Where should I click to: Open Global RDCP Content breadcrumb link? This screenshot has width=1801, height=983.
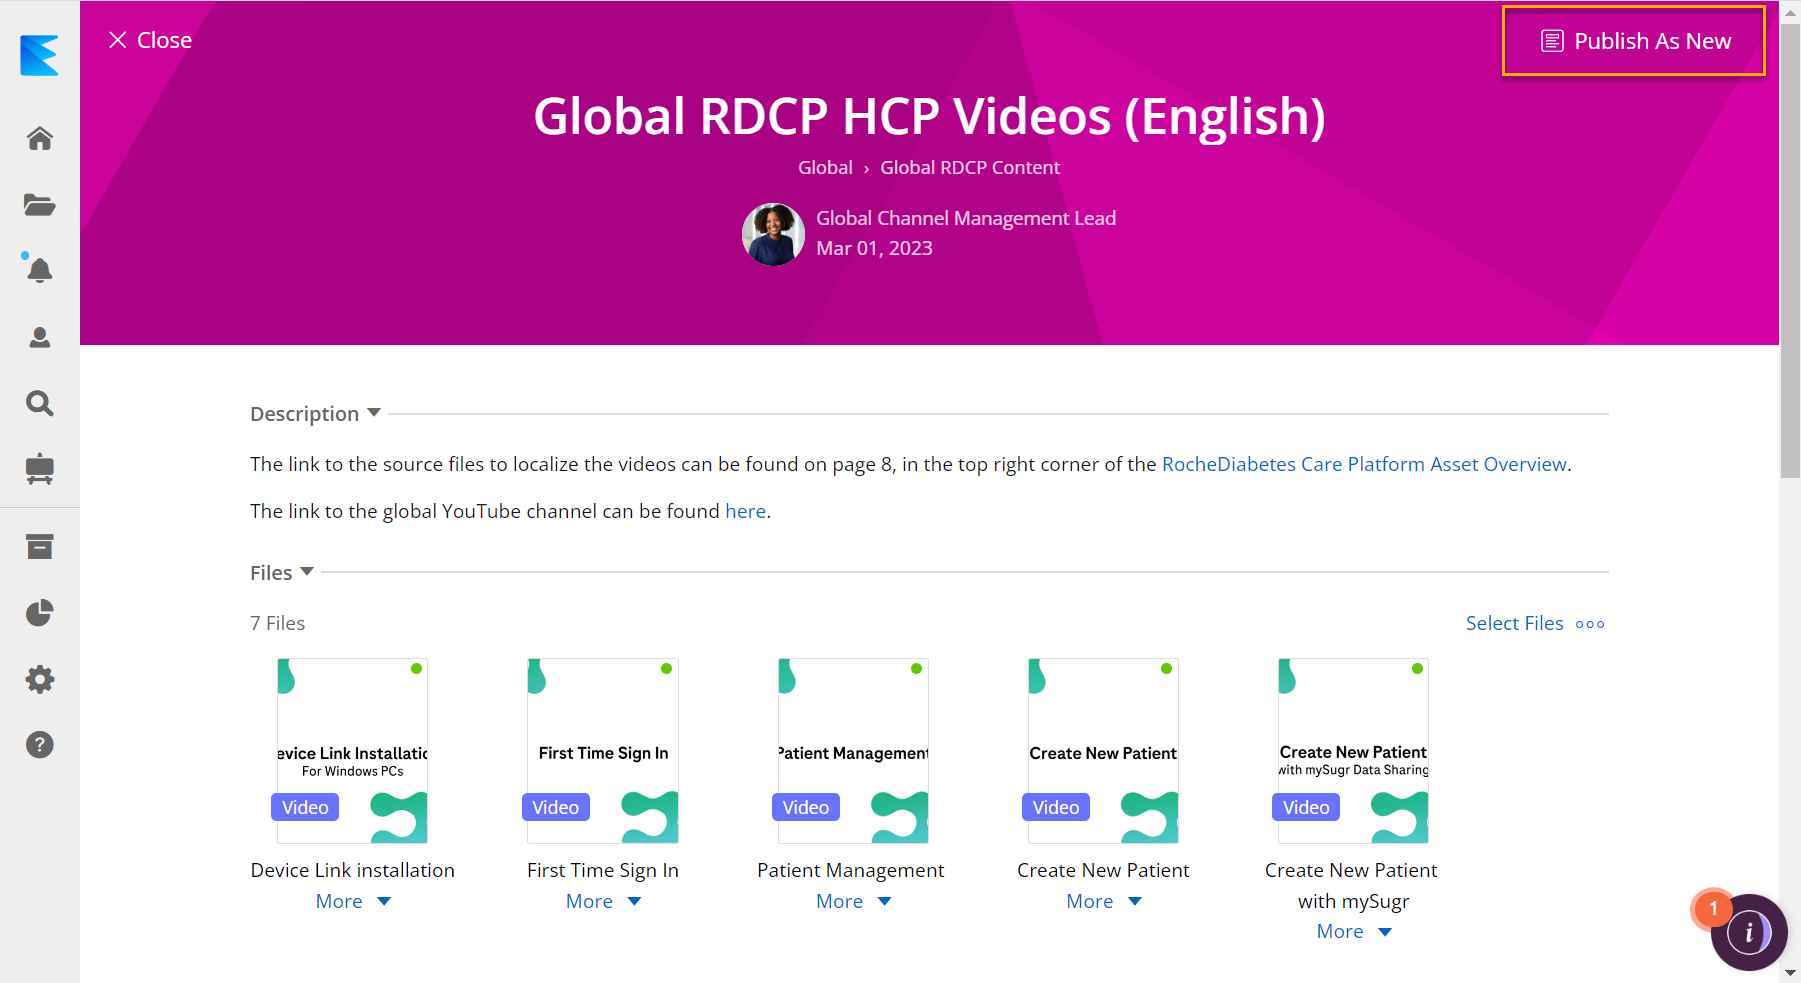point(970,167)
